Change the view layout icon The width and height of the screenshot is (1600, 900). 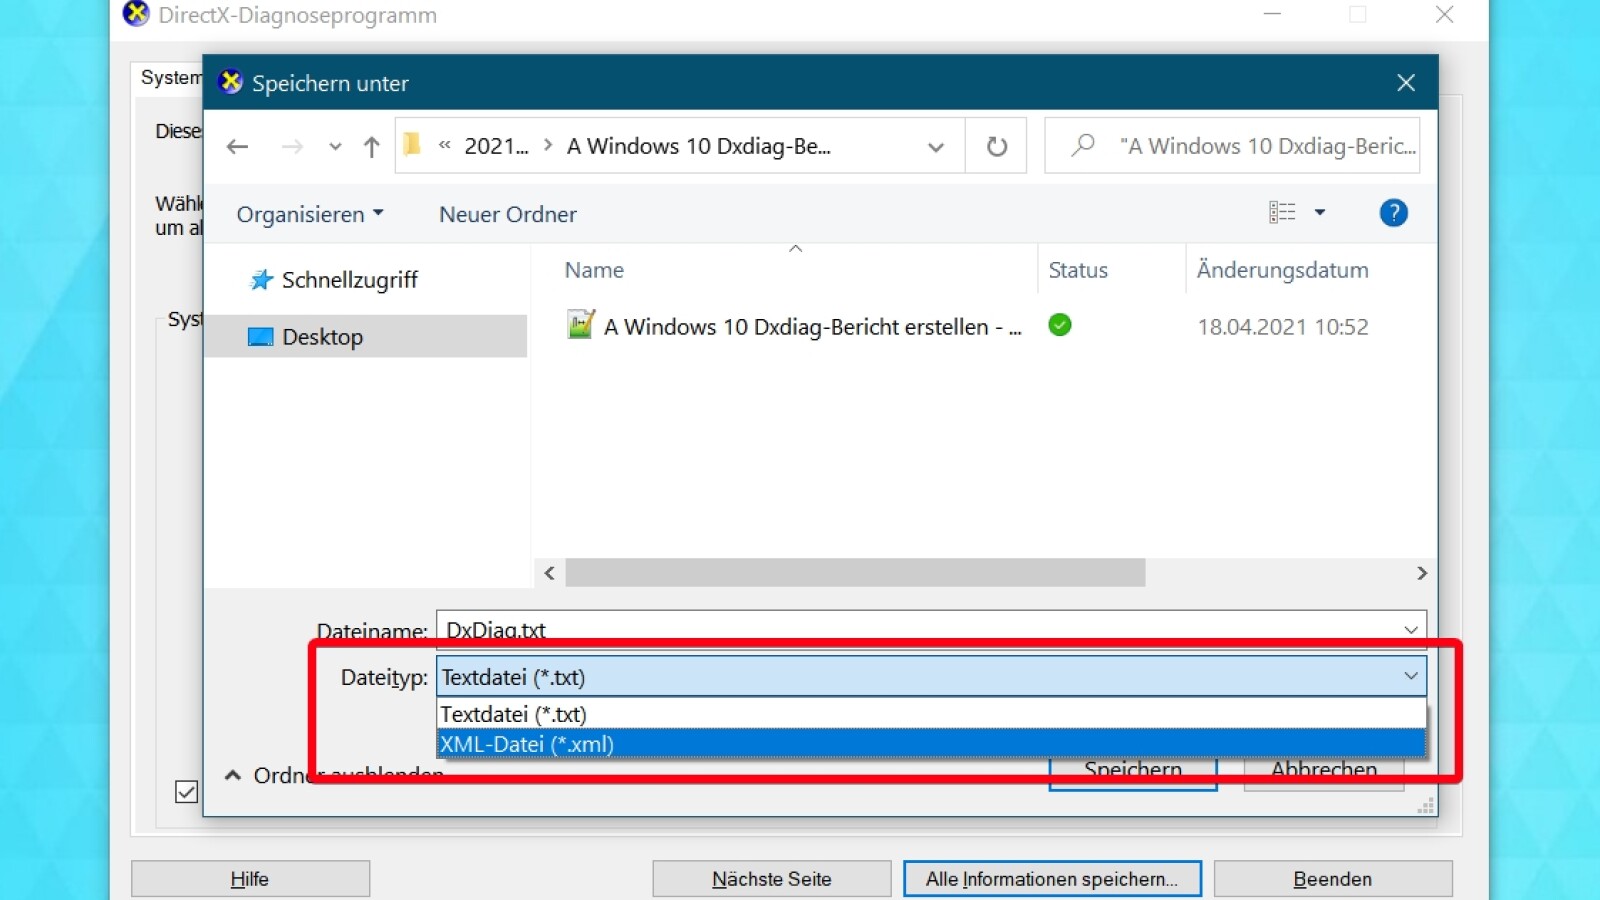point(1282,212)
